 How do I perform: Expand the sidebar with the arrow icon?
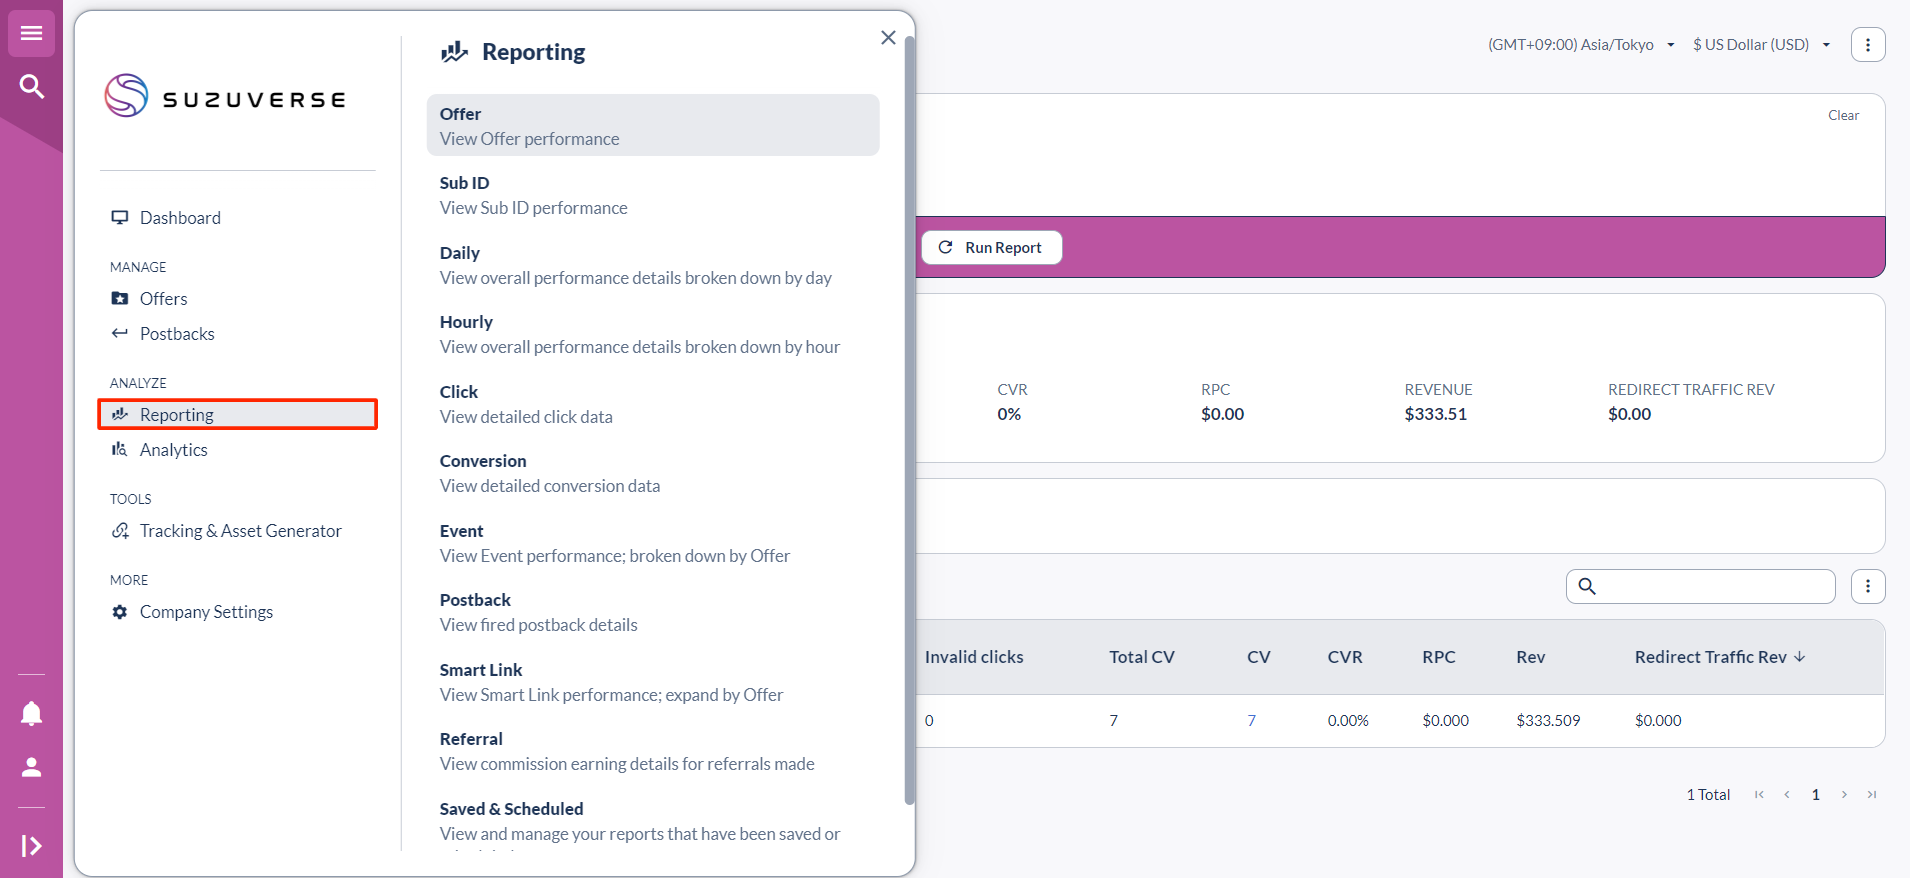point(31,846)
